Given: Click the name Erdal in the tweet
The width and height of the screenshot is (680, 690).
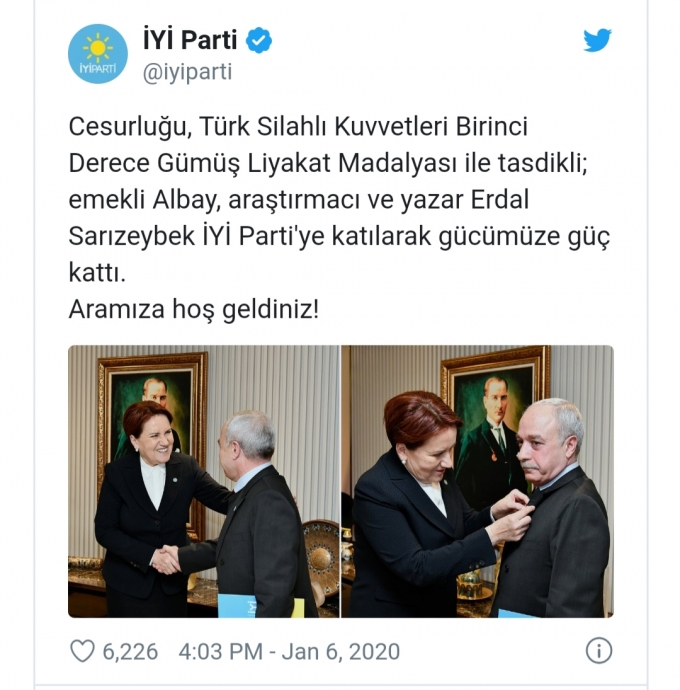Looking at the screenshot, I should 500,199.
